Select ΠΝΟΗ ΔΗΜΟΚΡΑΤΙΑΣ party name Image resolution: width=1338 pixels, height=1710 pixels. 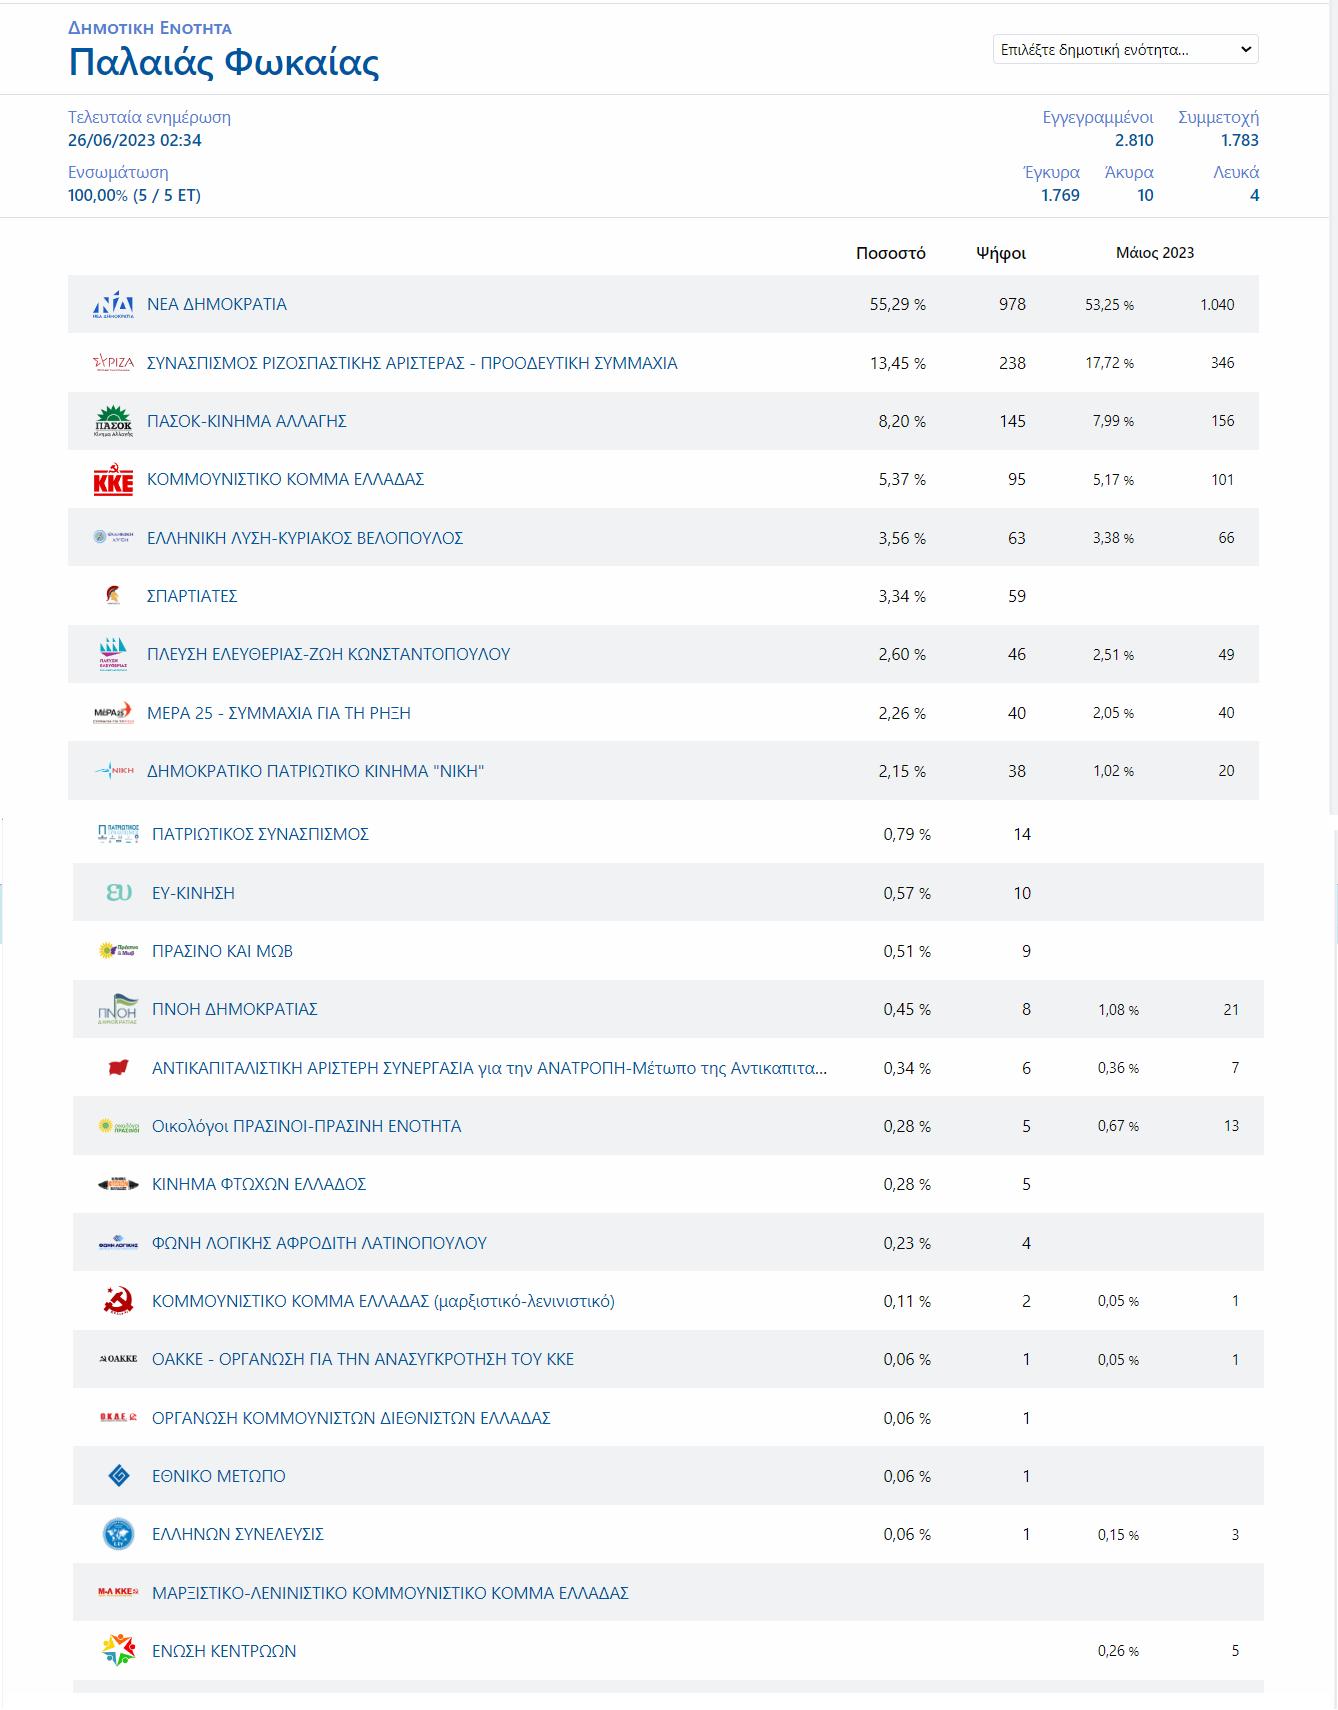[x=234, y=1009]
